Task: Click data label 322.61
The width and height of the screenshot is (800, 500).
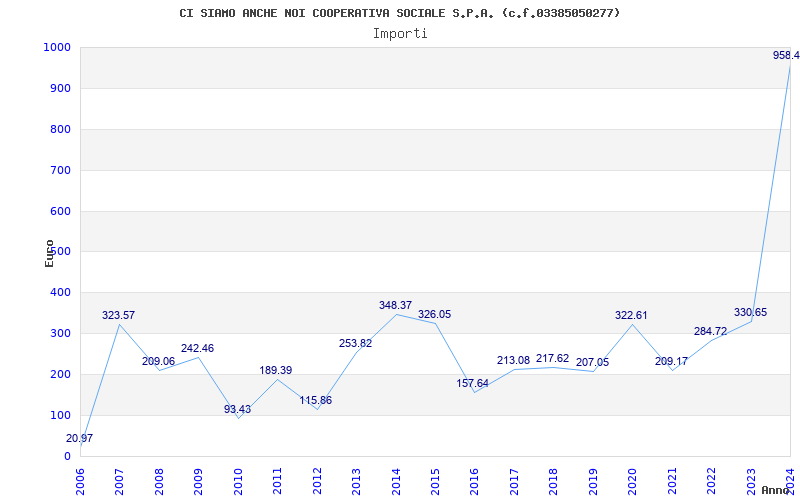Action: point(631,315)
